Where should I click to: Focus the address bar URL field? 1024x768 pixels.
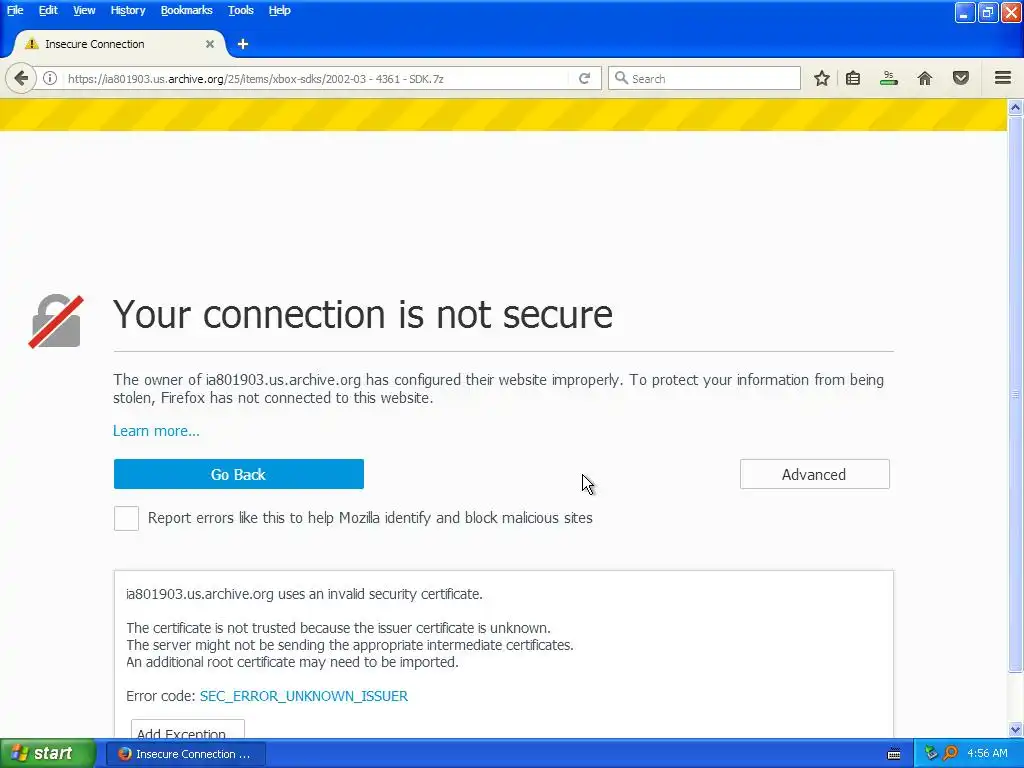[317, 78]
